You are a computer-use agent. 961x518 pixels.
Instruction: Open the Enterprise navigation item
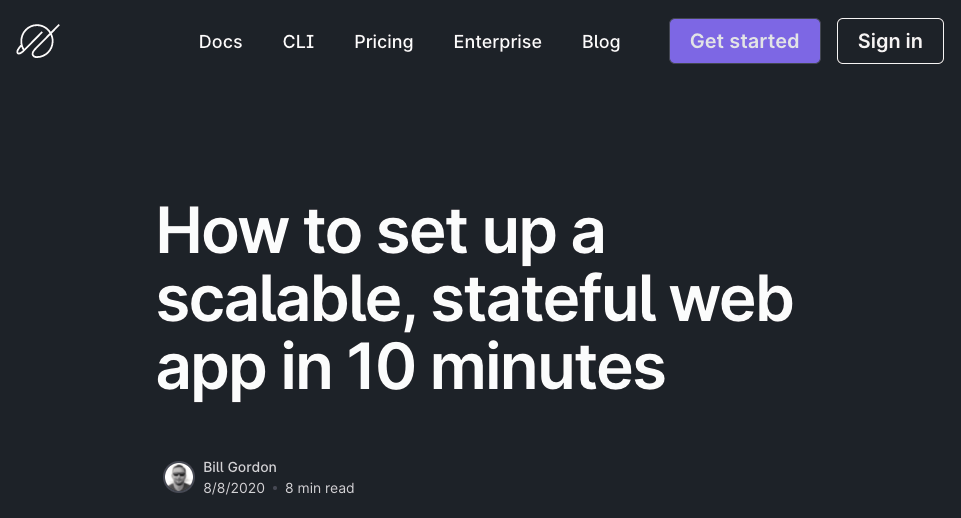pos(498,42)
